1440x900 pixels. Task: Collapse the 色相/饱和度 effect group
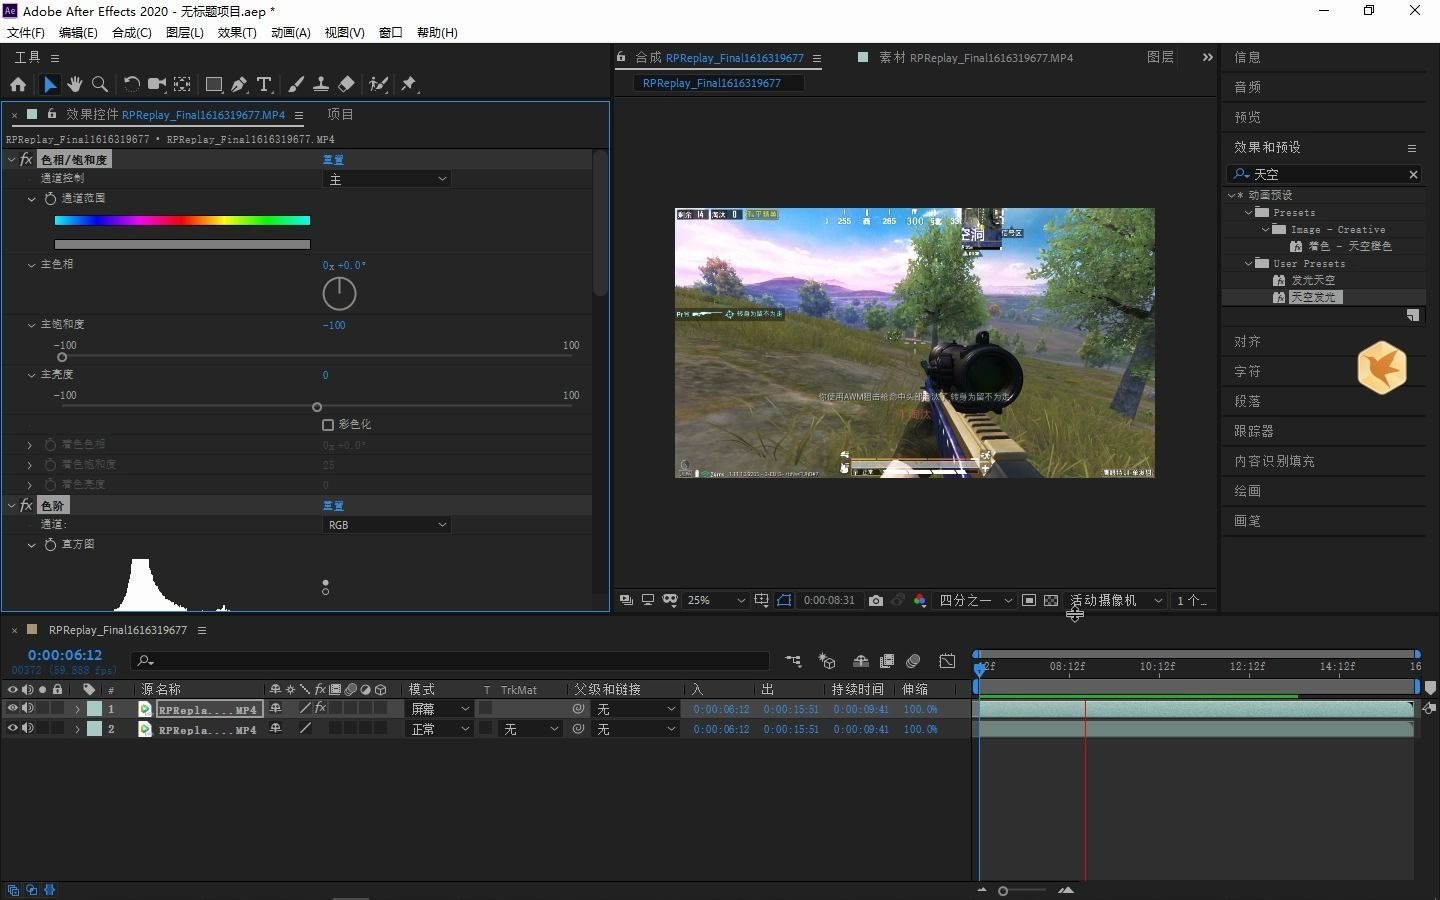[x=12, y=160]
